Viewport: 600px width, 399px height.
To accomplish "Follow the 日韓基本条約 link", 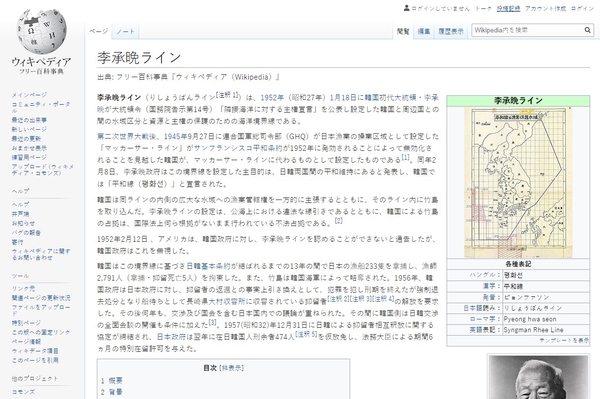I will click(x=208, y=266).
